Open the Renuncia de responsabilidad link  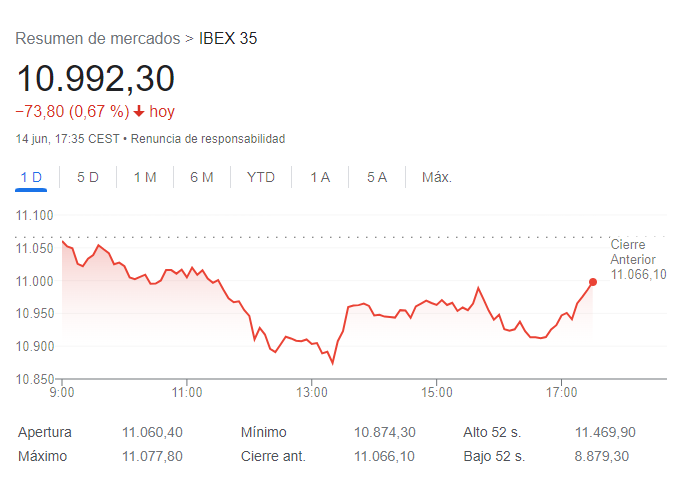click(208, 138)
